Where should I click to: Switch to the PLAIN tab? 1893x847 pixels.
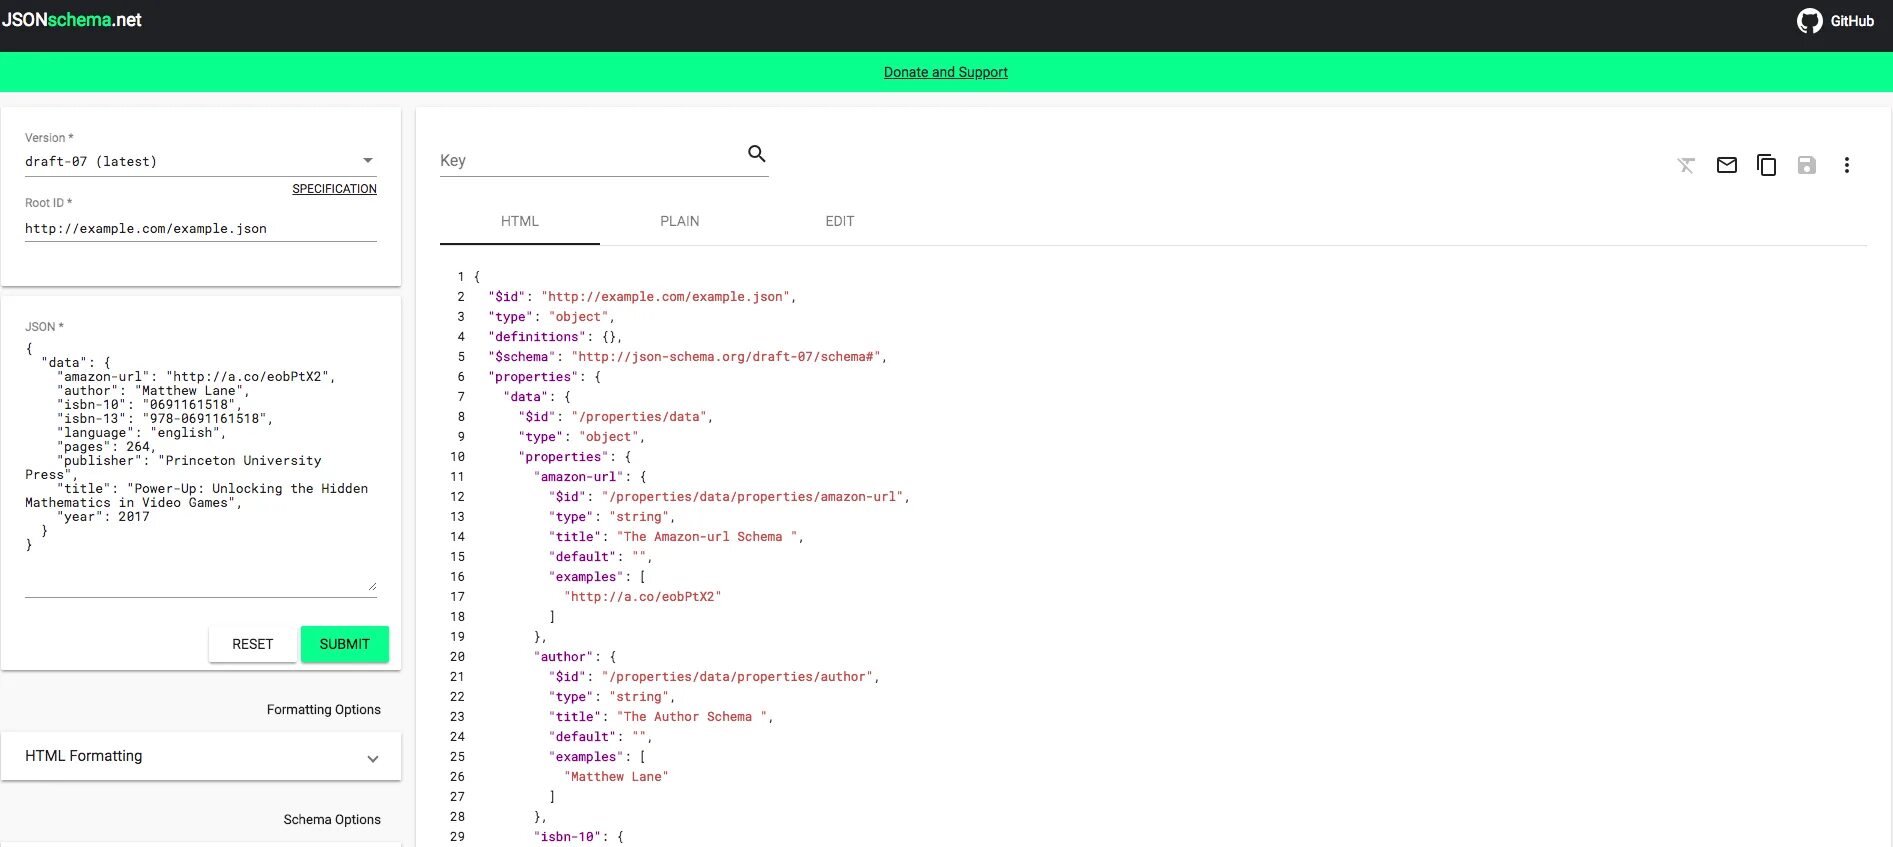click(680, 221)
